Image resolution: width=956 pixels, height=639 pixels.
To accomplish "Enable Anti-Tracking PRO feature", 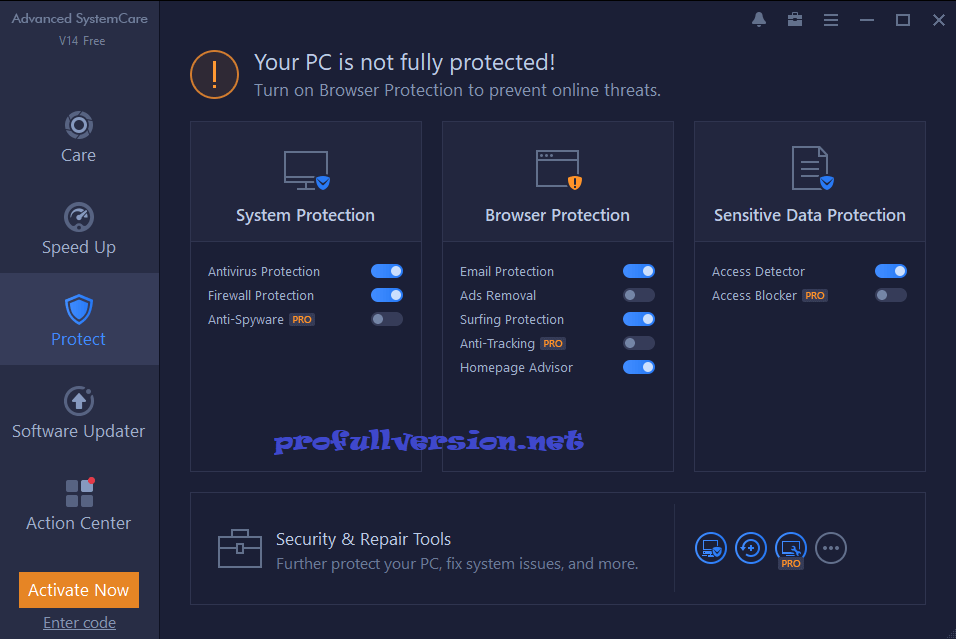I will (637, 342).
